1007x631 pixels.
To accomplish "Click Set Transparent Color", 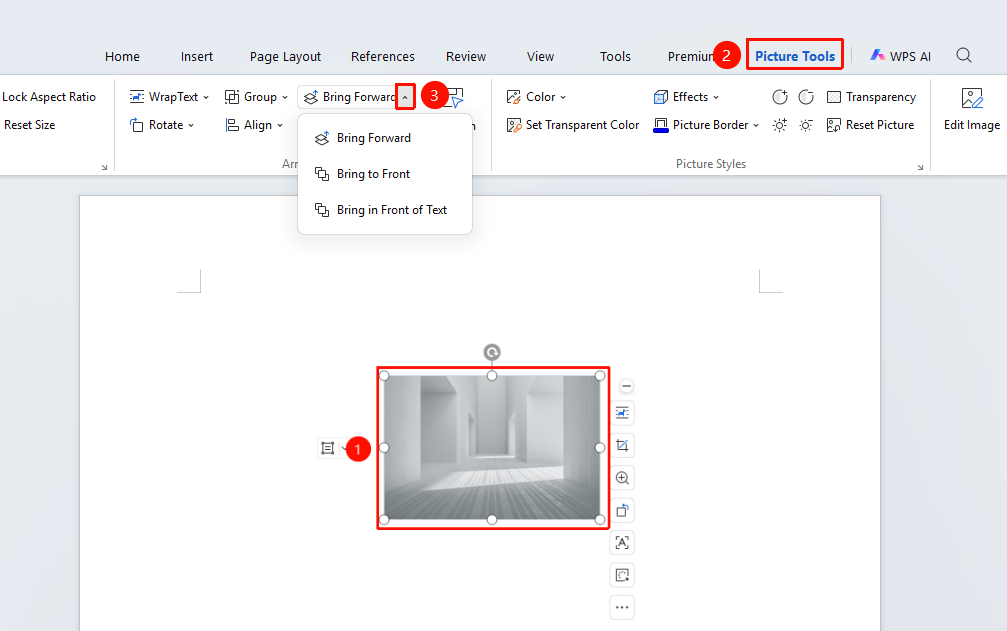I will point(573,125).
